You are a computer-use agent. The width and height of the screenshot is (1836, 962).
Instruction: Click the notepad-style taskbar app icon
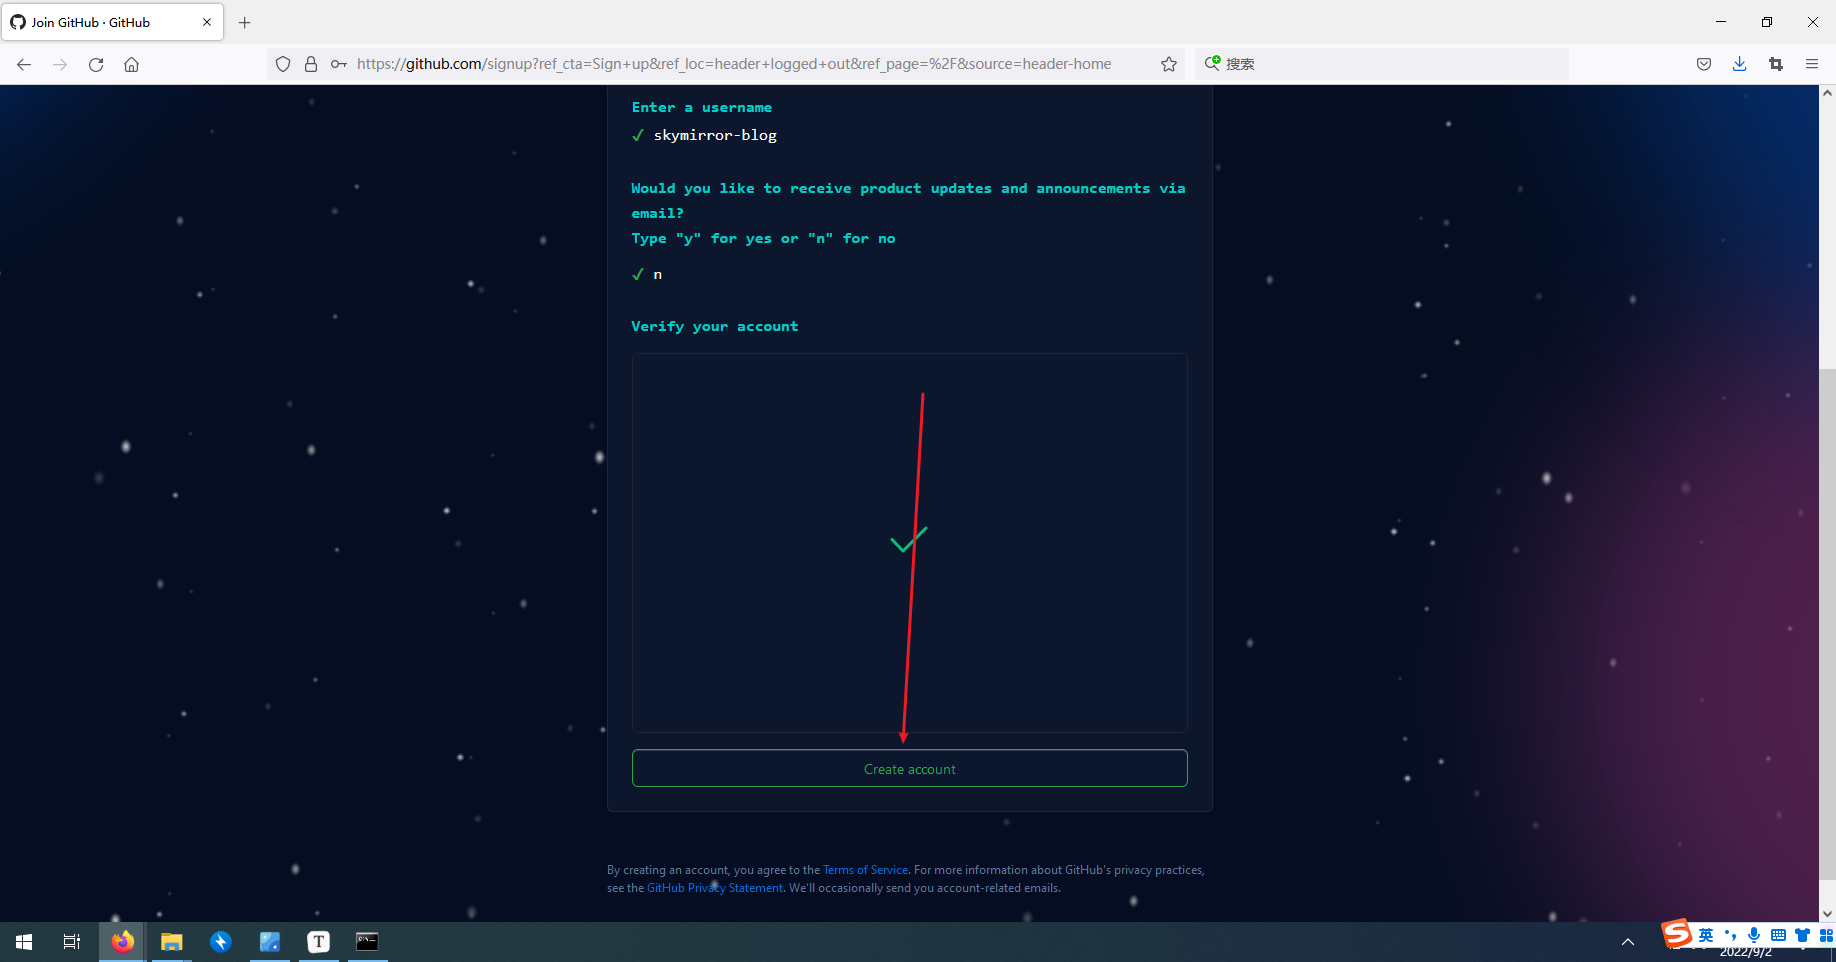(x=270, y=942)
